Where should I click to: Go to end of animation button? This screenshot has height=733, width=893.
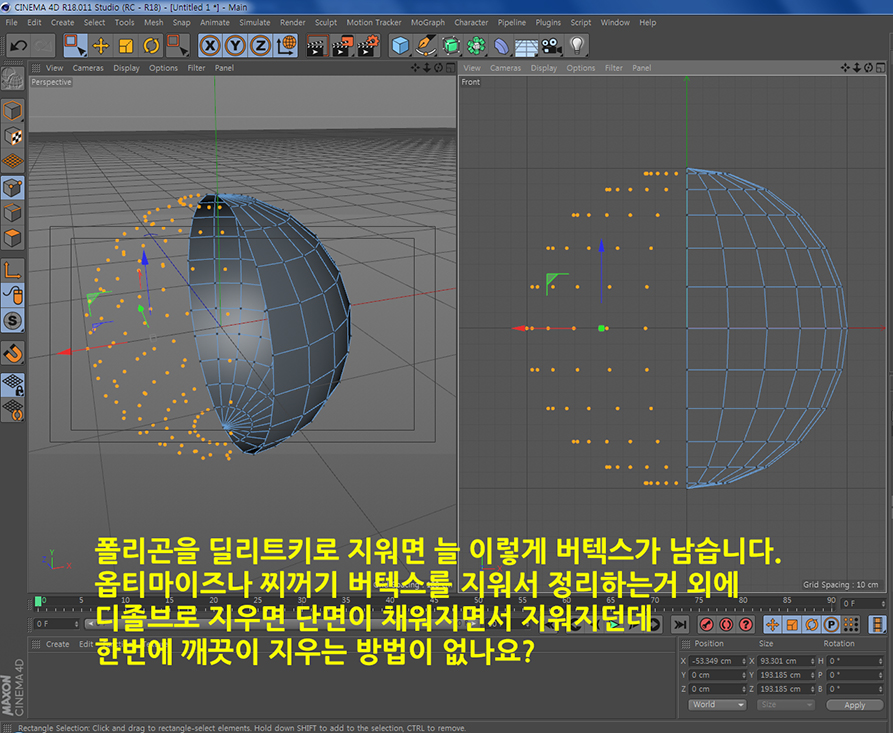[x=680, y=625]
